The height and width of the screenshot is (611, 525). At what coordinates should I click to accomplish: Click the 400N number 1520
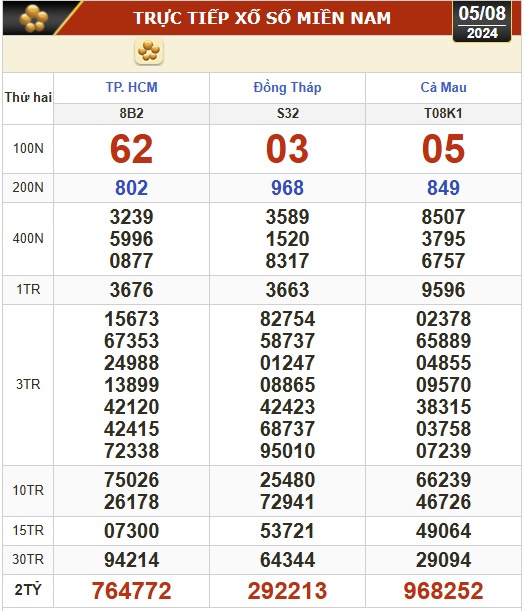click(287, 239)
